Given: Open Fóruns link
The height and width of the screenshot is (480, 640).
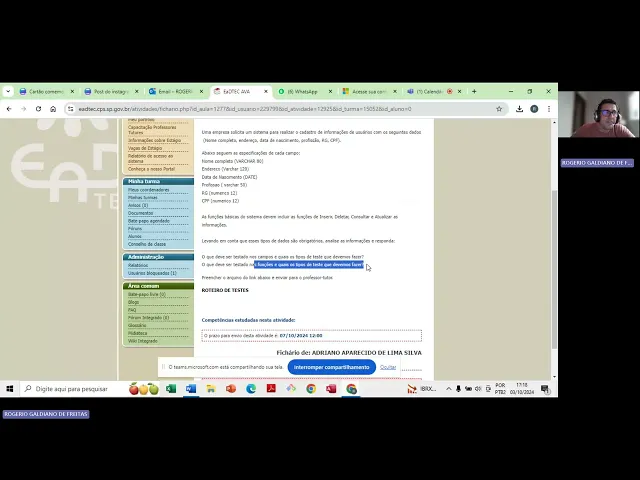Looking at the screenshot, I should [x=135, y=229].
